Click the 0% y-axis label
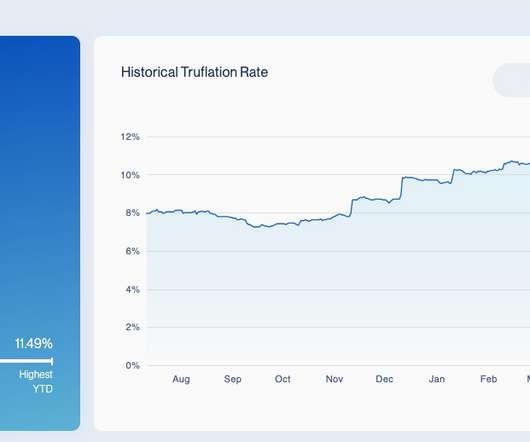The width and height of the screenshot is (530, 442). 132,365
